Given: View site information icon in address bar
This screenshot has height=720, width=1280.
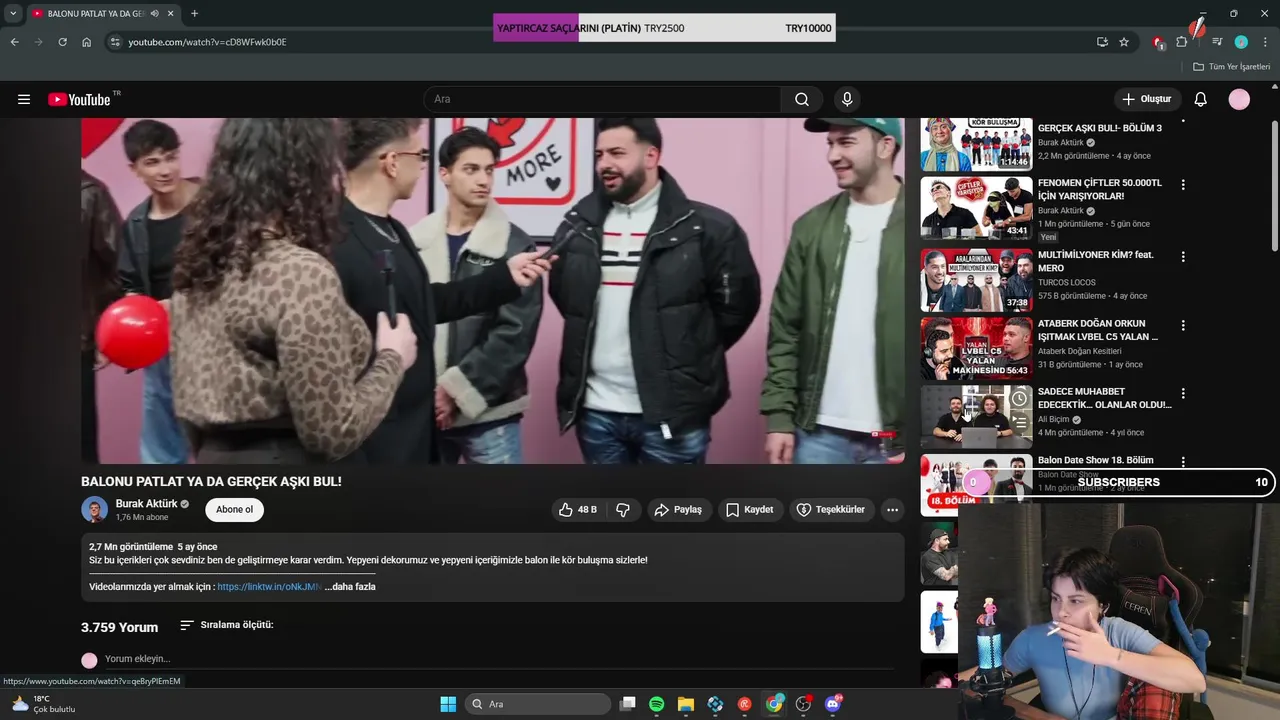Looking at the screenshot, I should (x=115, y=42).
